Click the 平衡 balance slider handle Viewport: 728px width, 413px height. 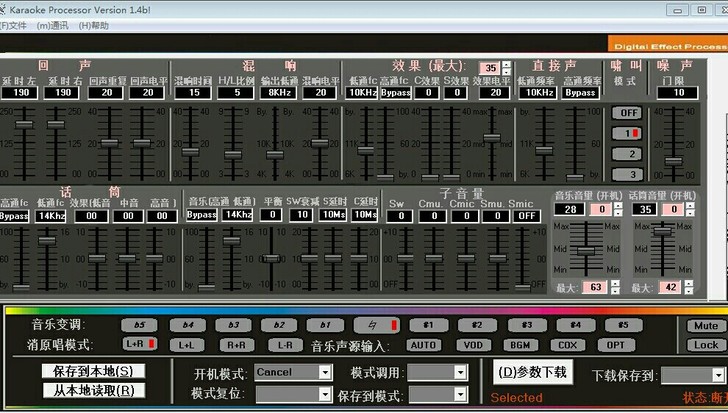(271, 258)
